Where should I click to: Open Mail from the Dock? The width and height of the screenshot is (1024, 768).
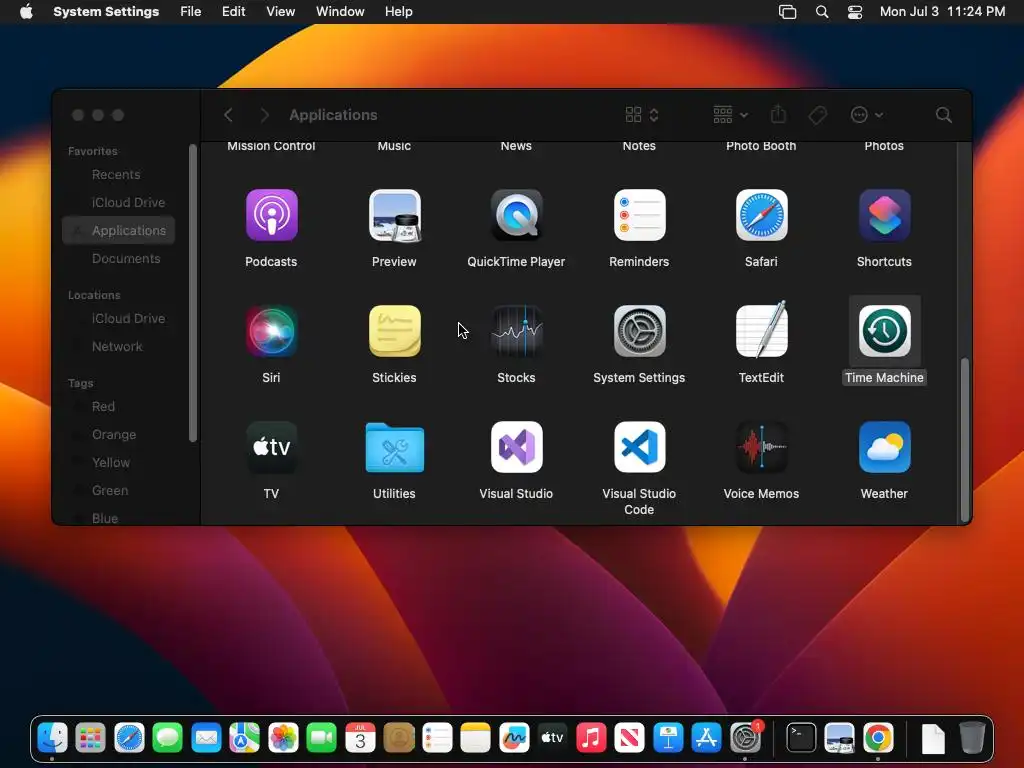206,738
